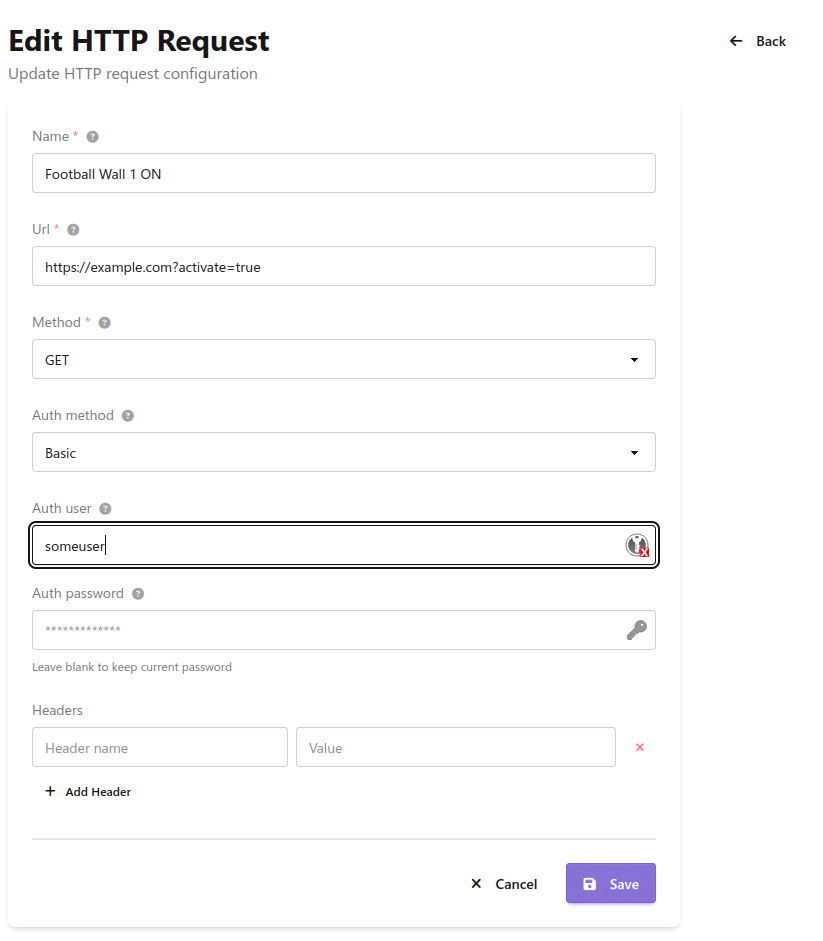Click the Auth method question mark icon
This screenshot has width=823, height=941.
tap(128, 415)
